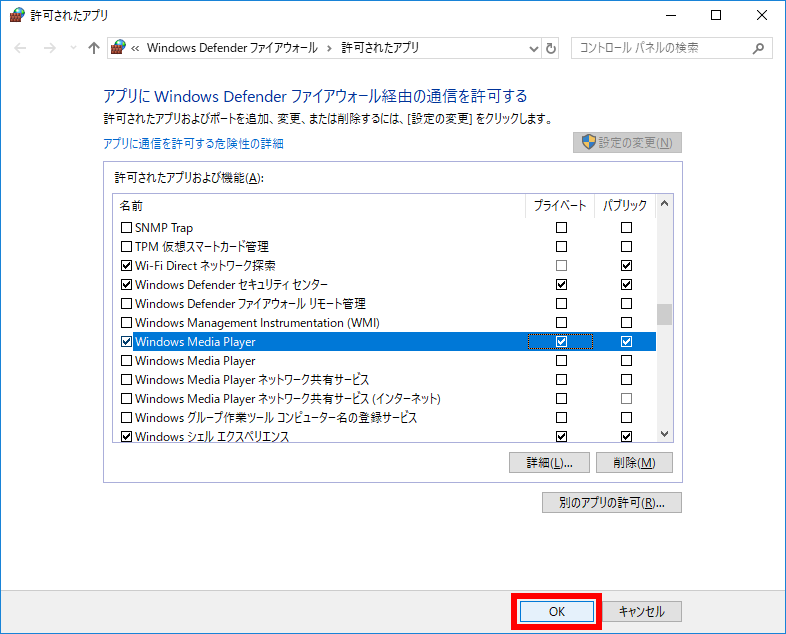Check Windows Management Instrumentation (WMI) checkbox
The width and height of the screenshot is (786, 634).
[x=127, y=323]
